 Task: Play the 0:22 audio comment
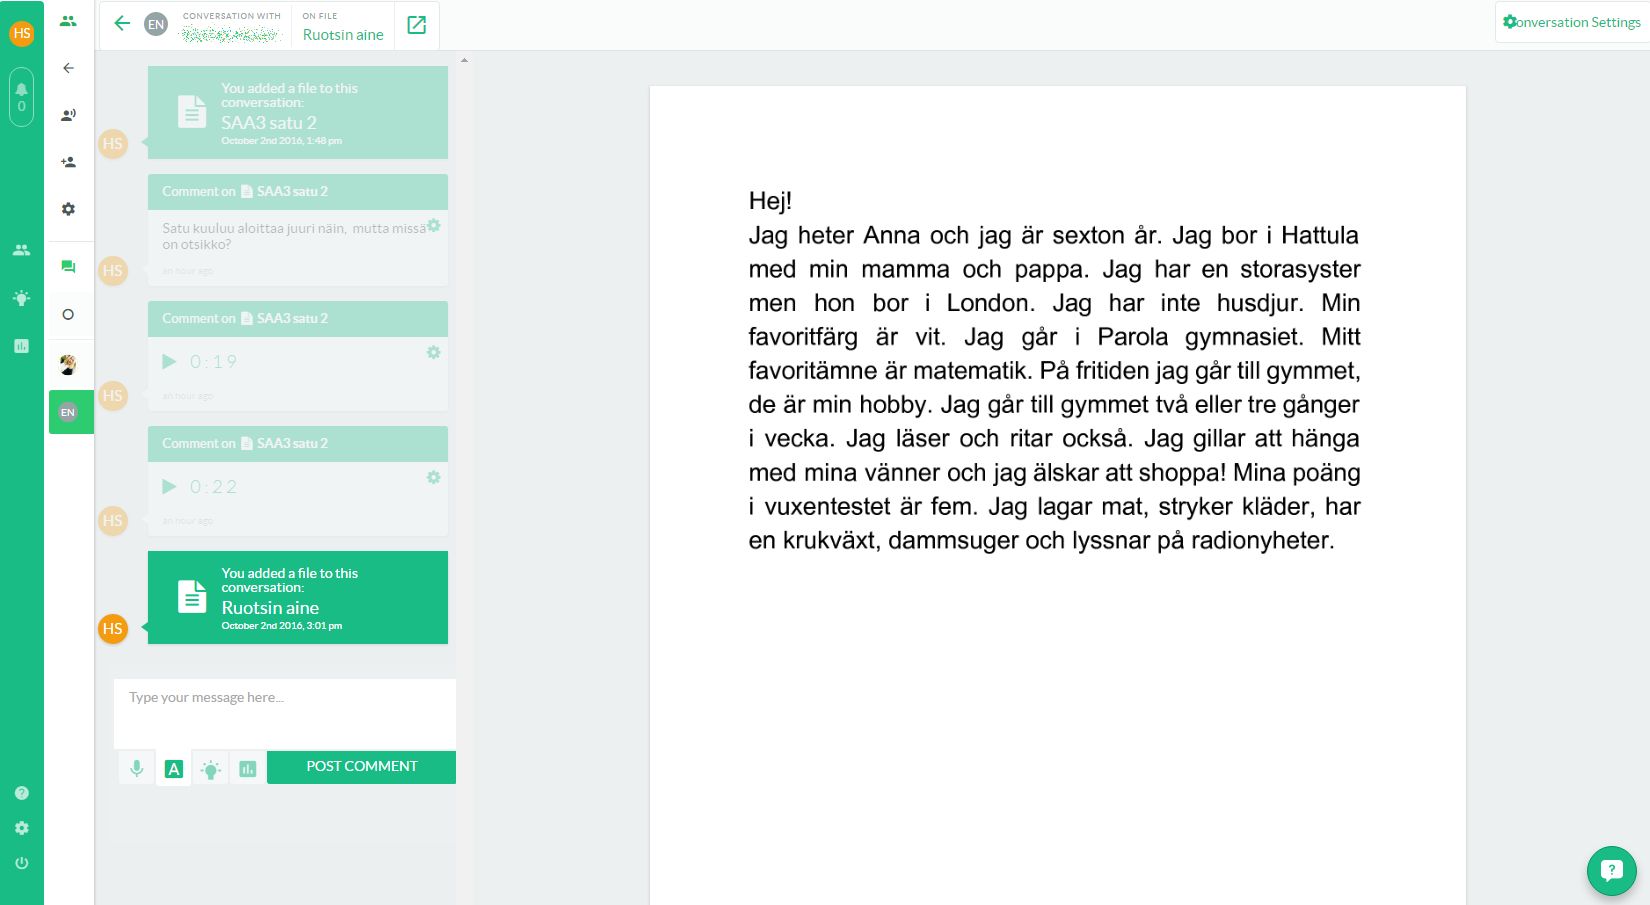point(169,486)
